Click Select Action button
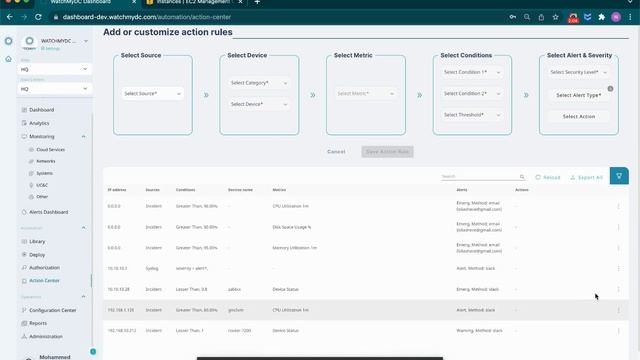This screenshot has height=360, width=640. [578, 116]
